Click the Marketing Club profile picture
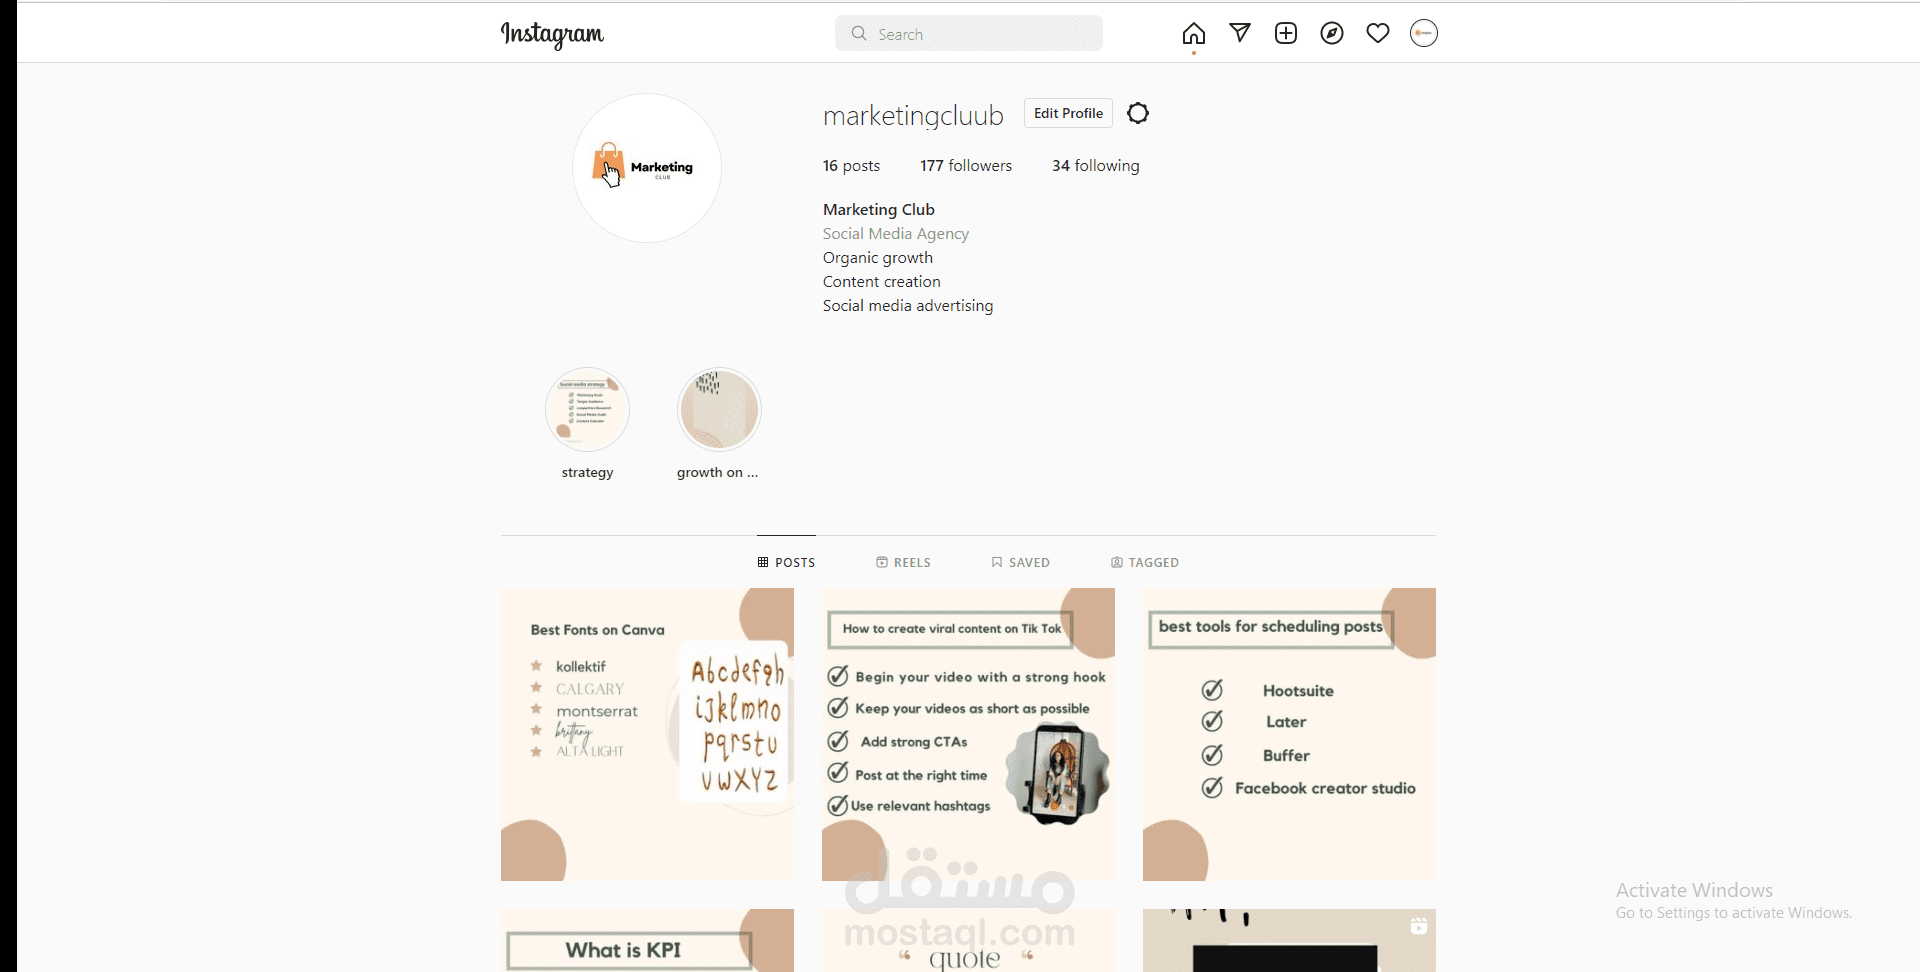The height and width of the screenshot is (972, 1920). [647, 168]
